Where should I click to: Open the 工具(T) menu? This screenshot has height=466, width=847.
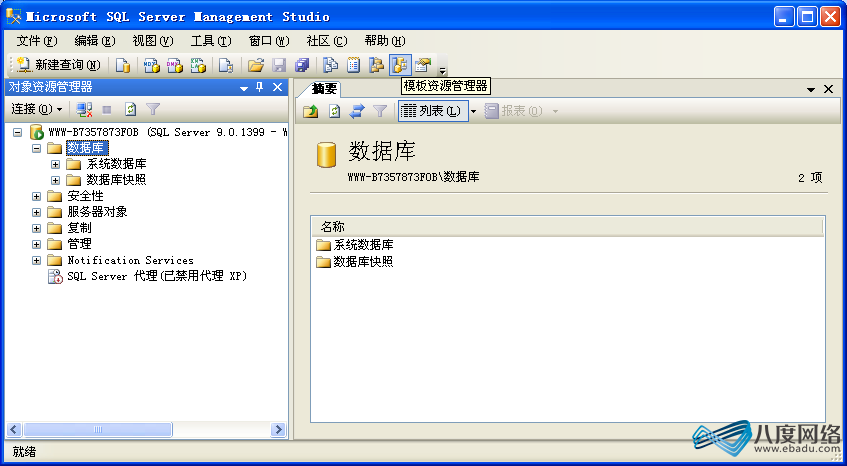click(x=211, y=41)
